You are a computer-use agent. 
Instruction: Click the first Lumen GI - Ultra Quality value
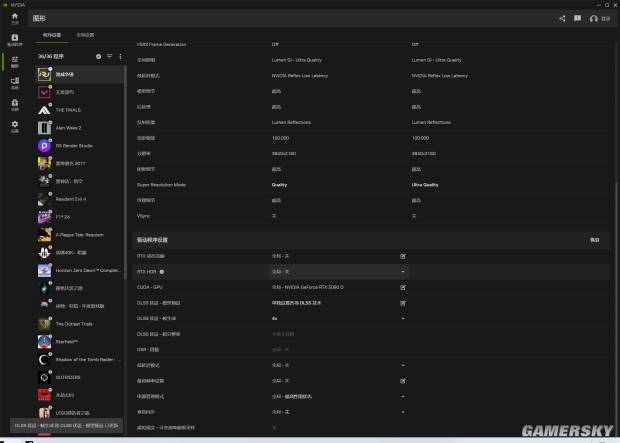click(297, 60)
